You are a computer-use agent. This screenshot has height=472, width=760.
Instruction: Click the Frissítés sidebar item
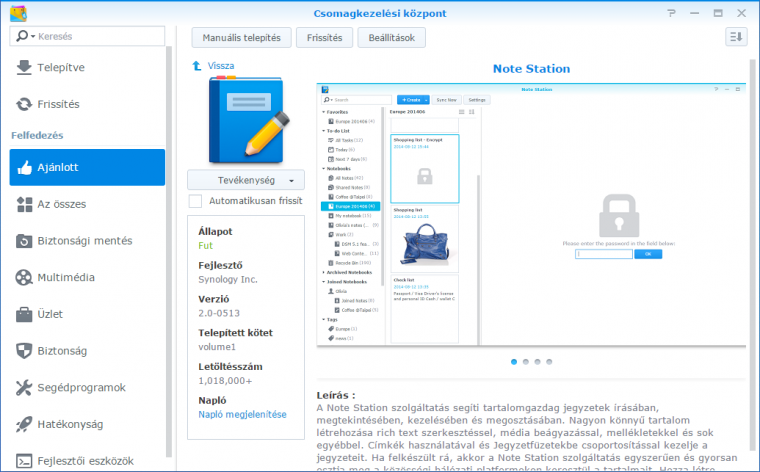tap(87, 104)
